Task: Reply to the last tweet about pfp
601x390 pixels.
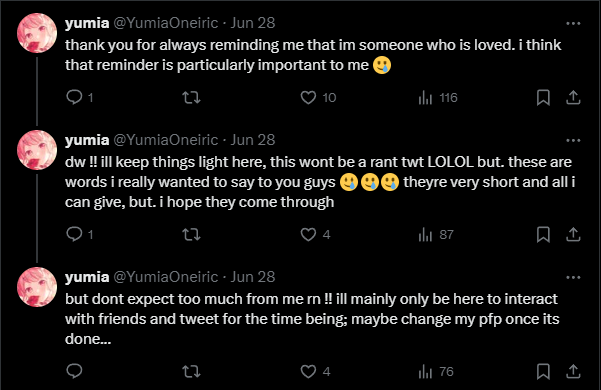Action: click(x=74, y=371)
